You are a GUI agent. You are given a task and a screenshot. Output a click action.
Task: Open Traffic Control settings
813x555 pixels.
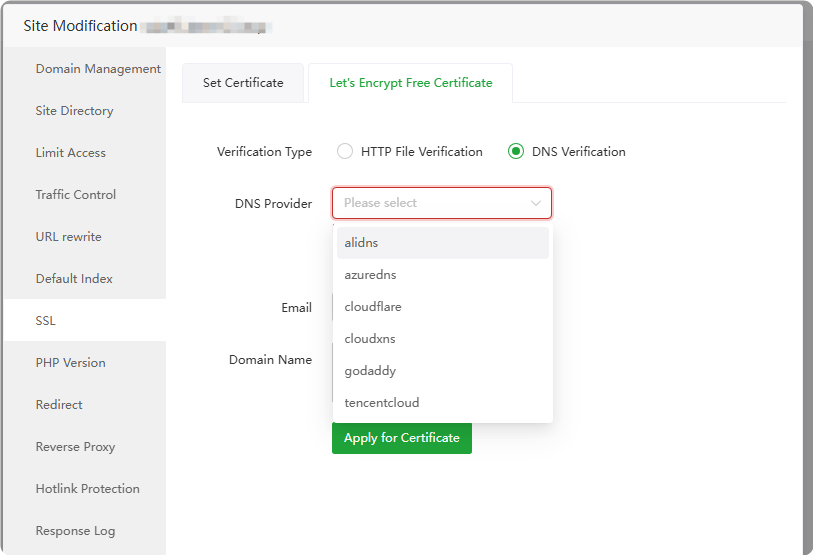(76, 195)
